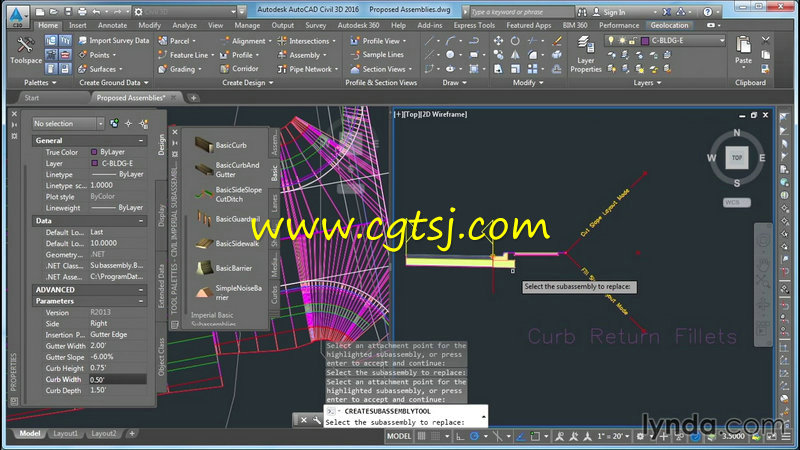Toggle layer on/off lightbulb in layer dropdown
Viewport: 800px width, 450px height.
611,40
